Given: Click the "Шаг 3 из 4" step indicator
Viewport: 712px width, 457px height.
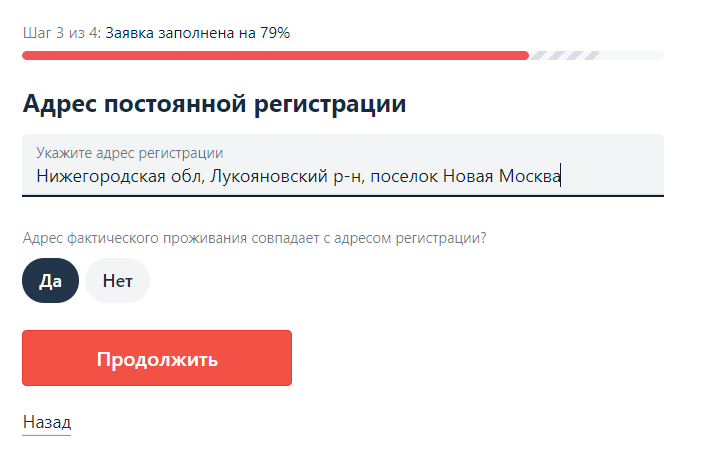Looking at the screenshot, I should [x=60, y=33].
